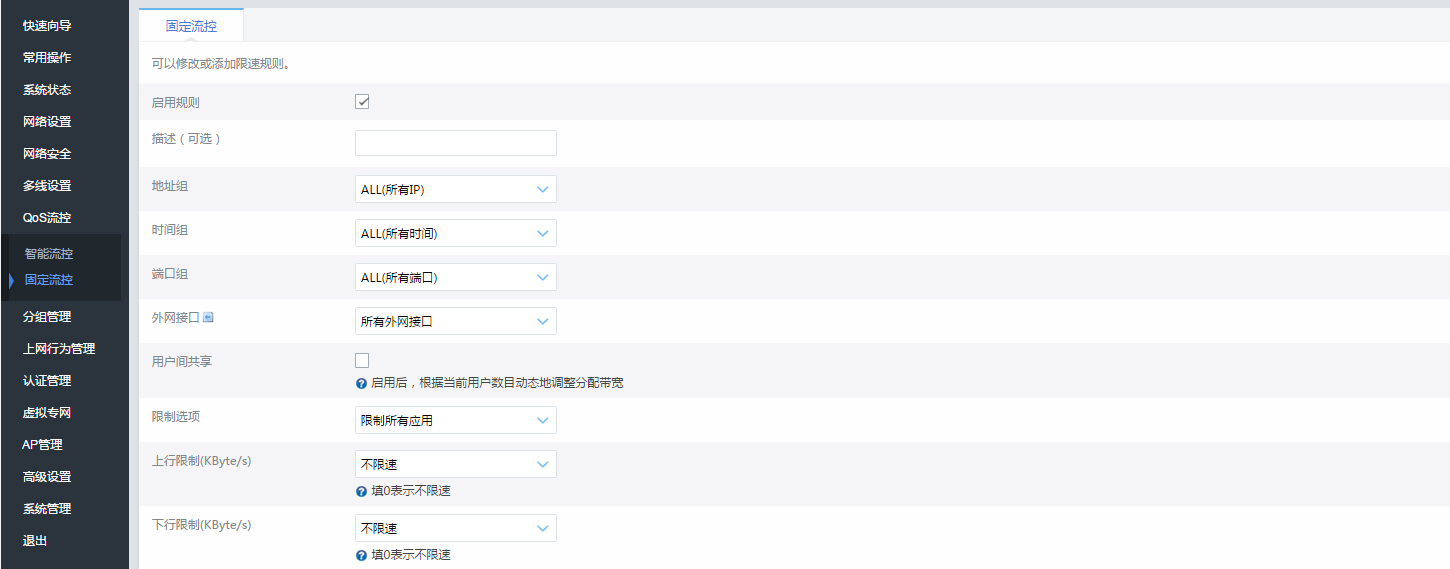Expand the 时间组 dropdown list
The image size is (1450, 569).
[455, 233]
